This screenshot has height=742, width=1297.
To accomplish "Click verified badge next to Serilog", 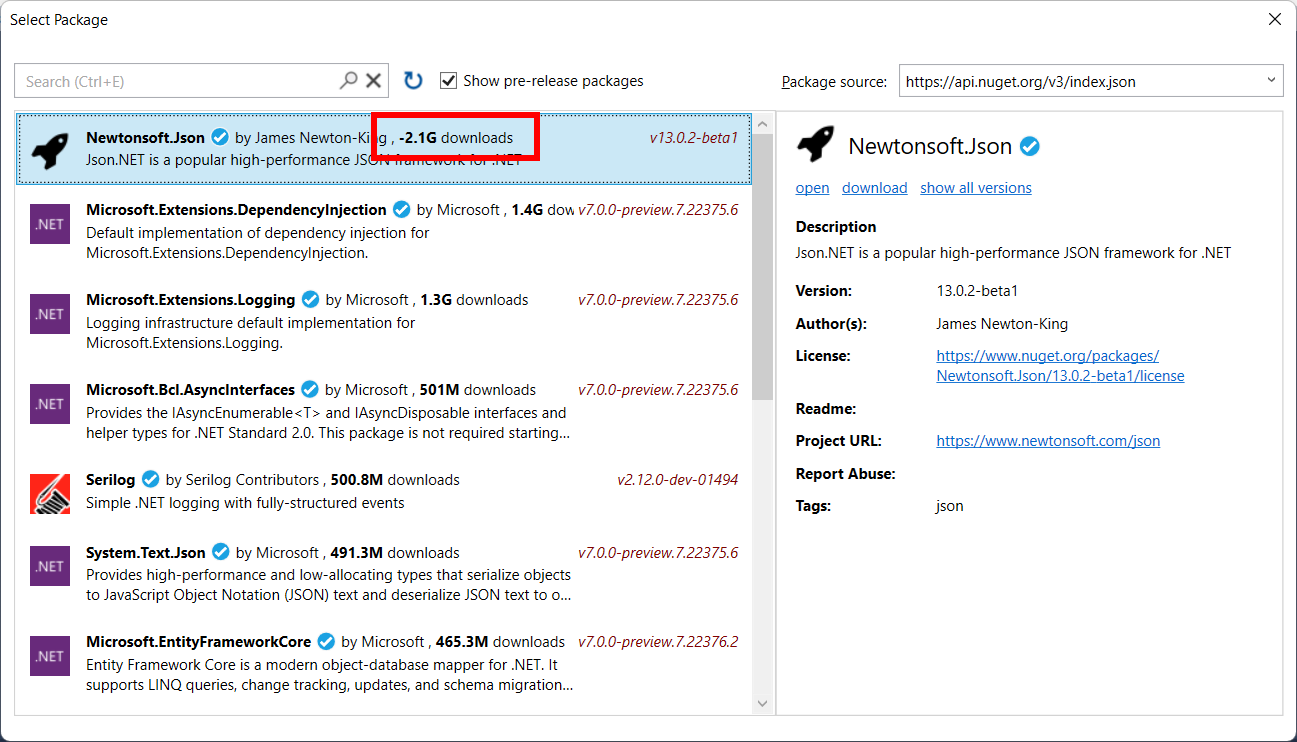I will 151,480.
